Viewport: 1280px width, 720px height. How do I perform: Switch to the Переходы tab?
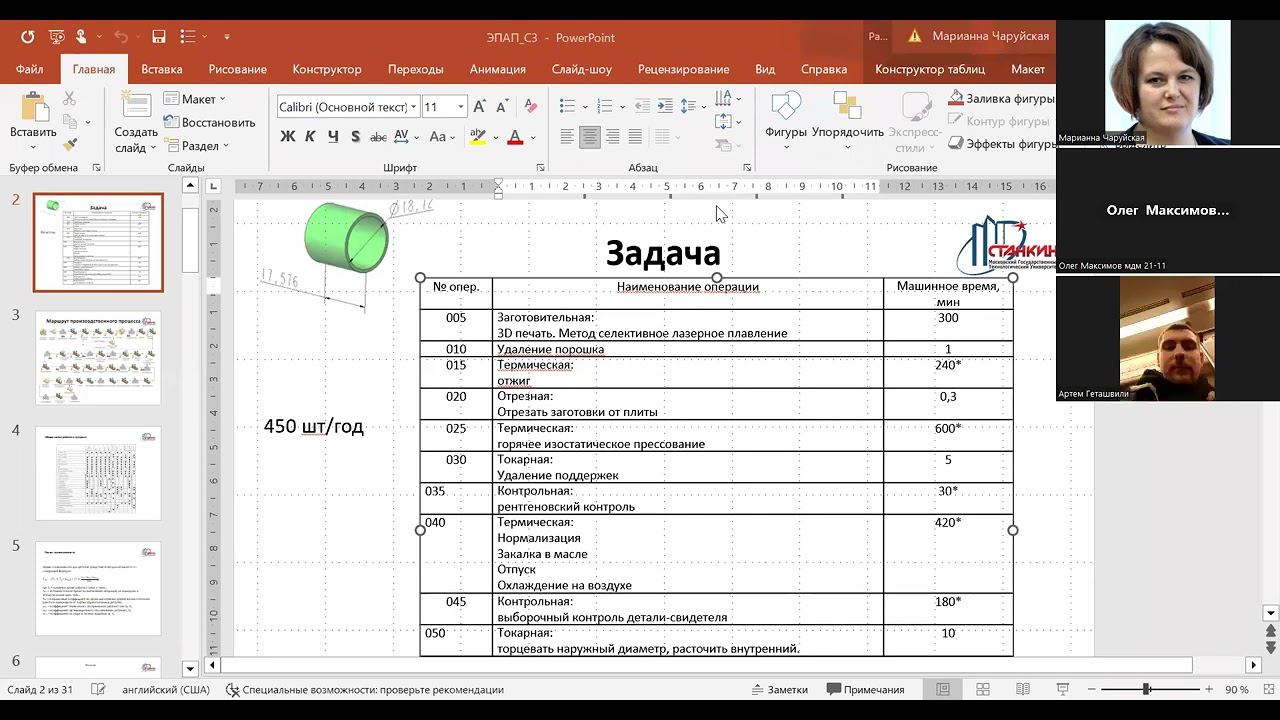click(x=415, y=69)
